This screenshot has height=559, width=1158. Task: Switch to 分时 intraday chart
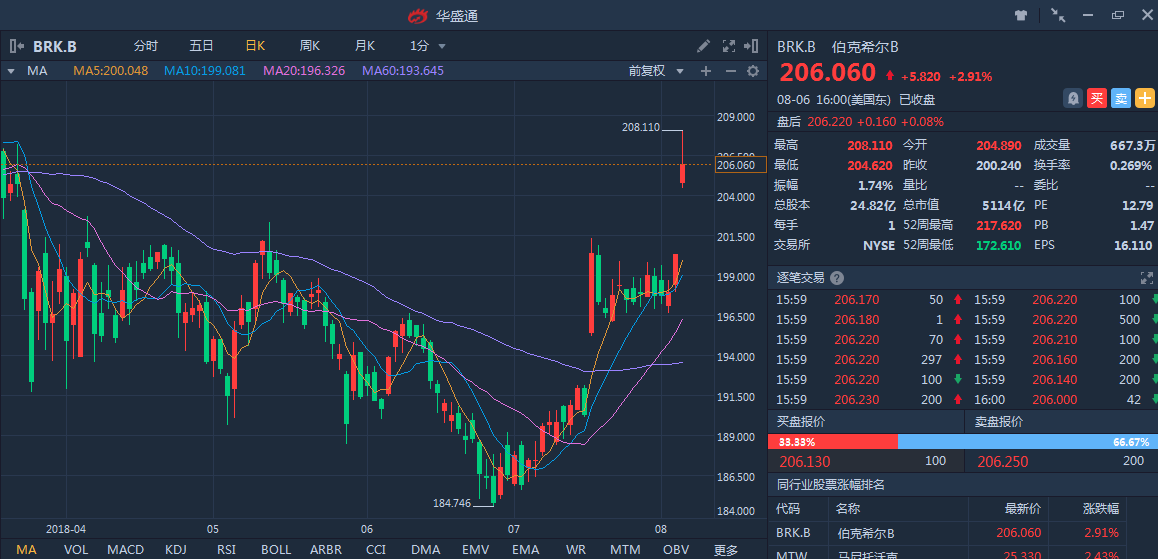pyautogui.click(x=145, y=46)
